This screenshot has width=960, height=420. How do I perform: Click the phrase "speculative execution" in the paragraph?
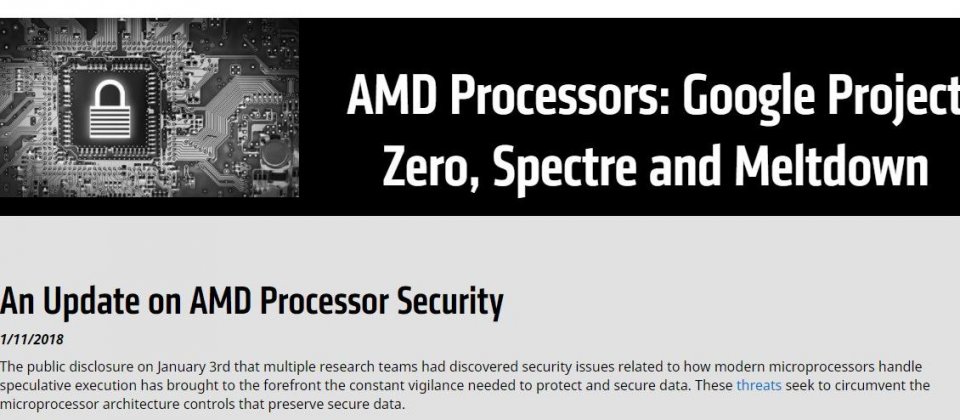[x=69, y=386]
